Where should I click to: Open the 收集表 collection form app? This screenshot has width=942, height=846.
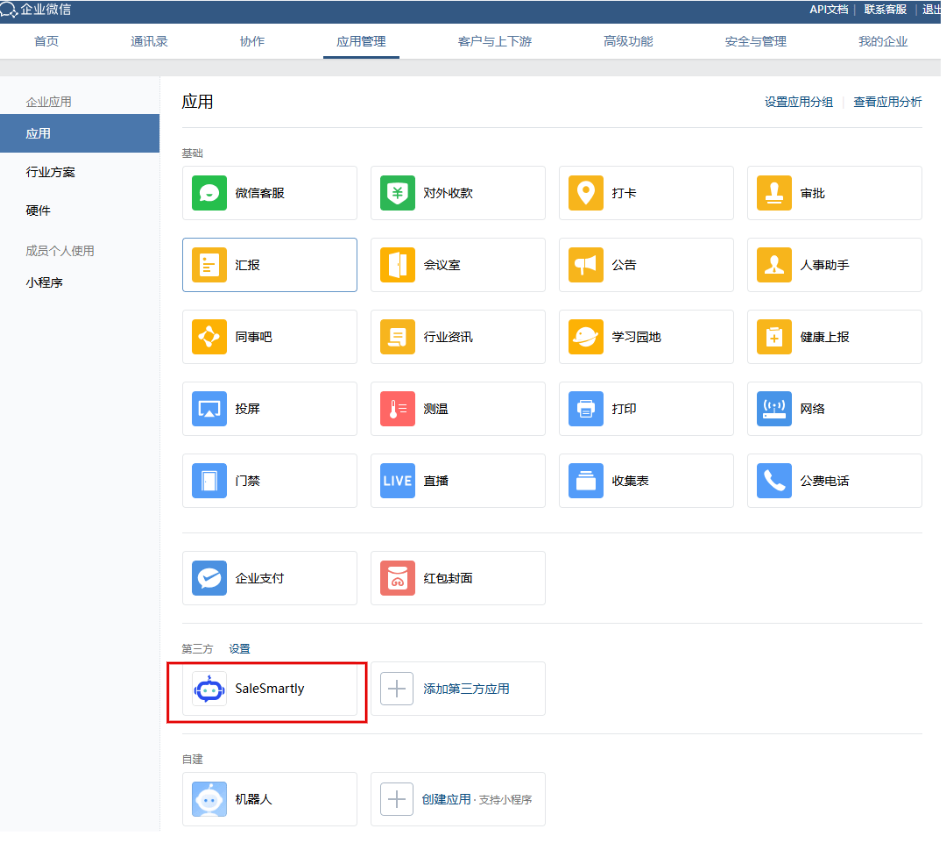[646, 480]
